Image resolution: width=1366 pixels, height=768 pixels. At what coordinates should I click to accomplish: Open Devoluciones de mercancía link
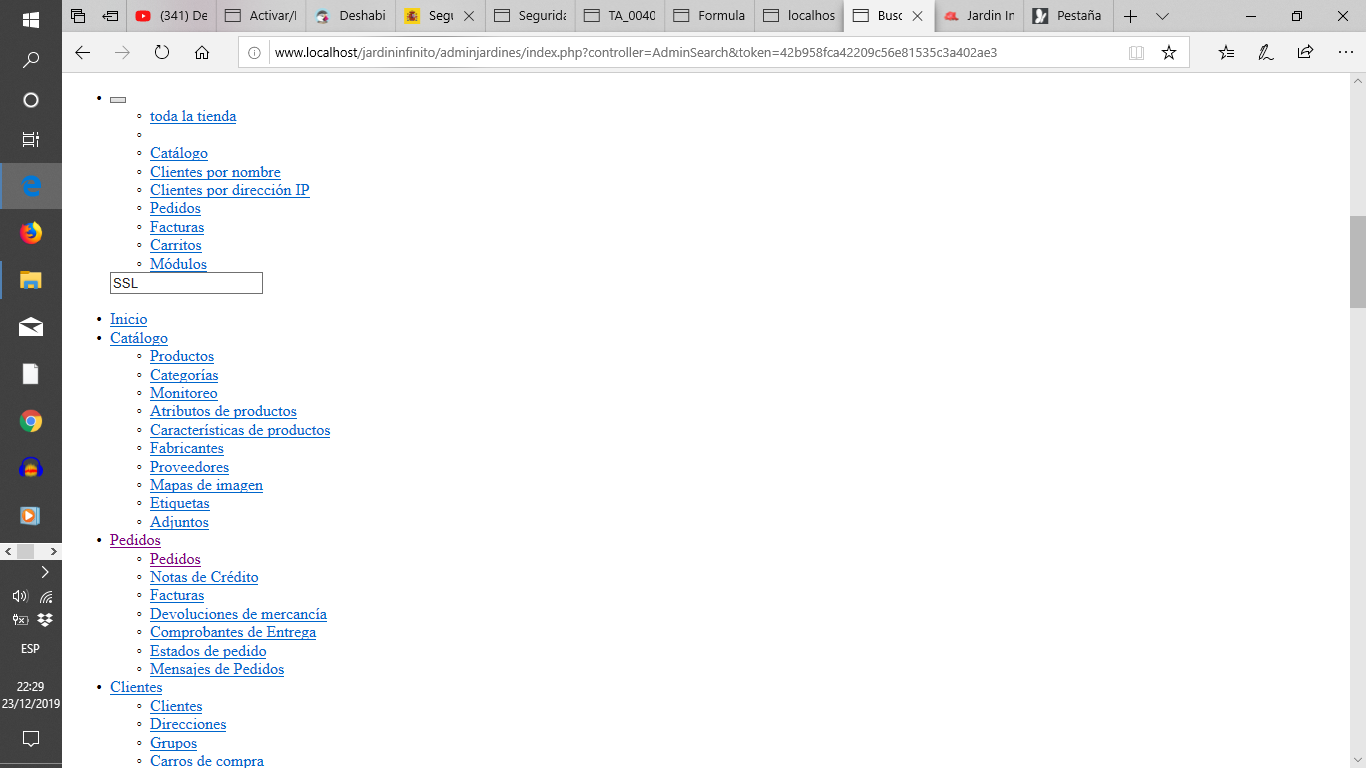(238, 614)
